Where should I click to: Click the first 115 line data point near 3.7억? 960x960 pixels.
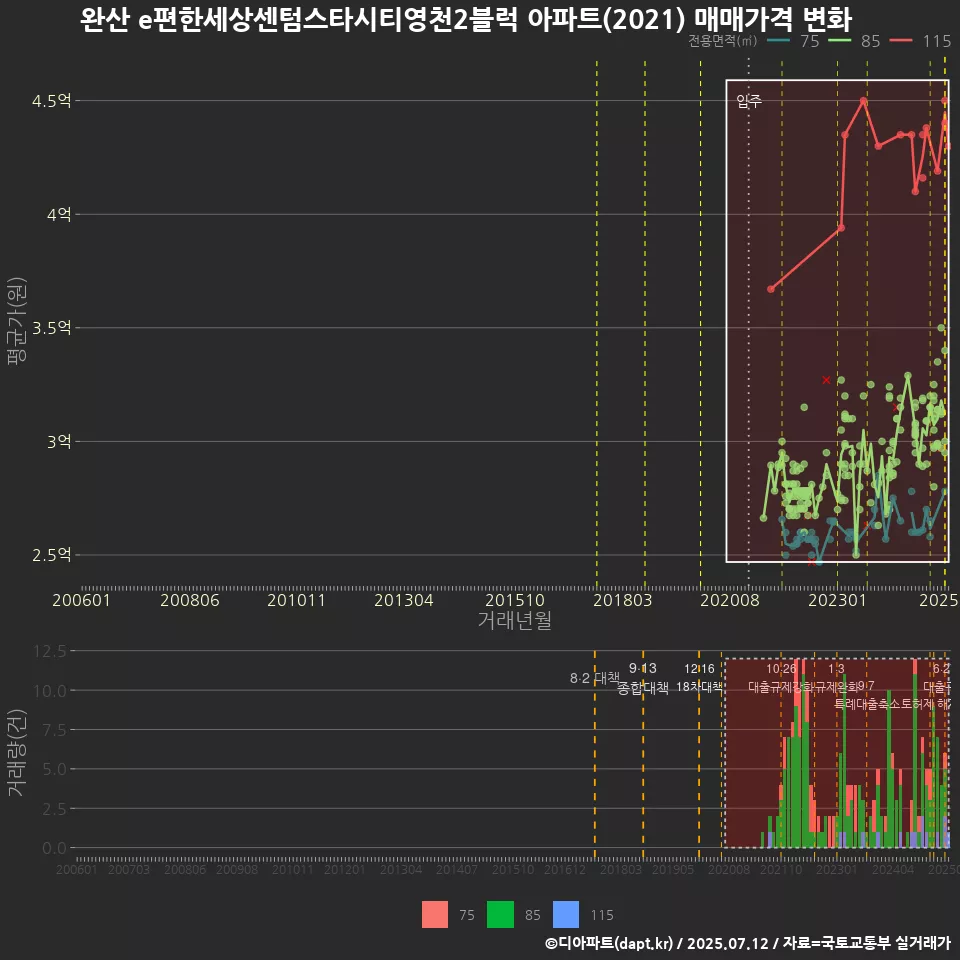(x=771, y=289)
